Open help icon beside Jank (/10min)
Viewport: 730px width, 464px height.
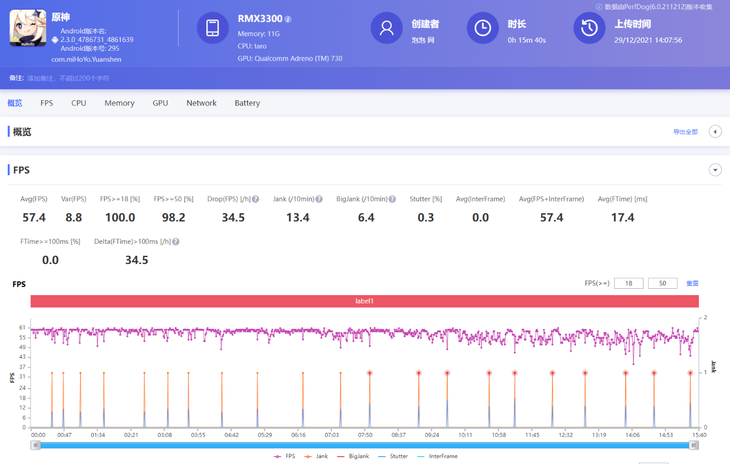[x=319, y=199]
